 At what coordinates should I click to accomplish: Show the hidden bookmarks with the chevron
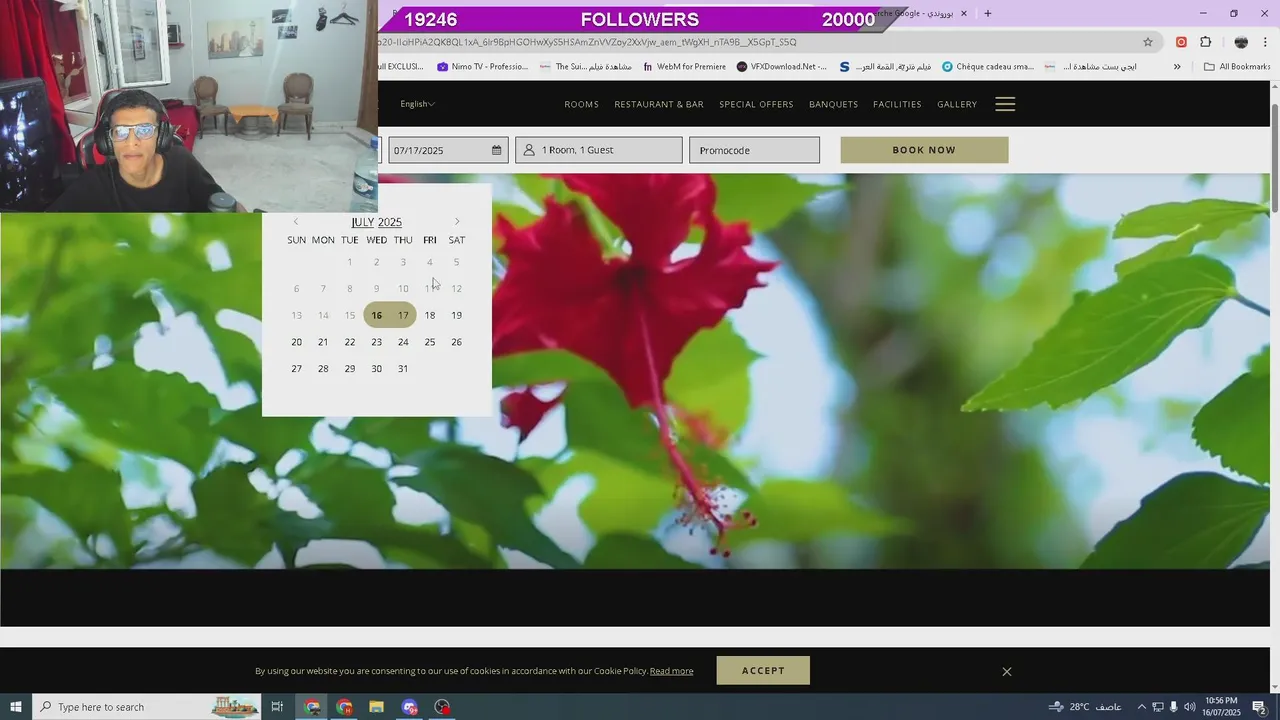click(1177, 67)
